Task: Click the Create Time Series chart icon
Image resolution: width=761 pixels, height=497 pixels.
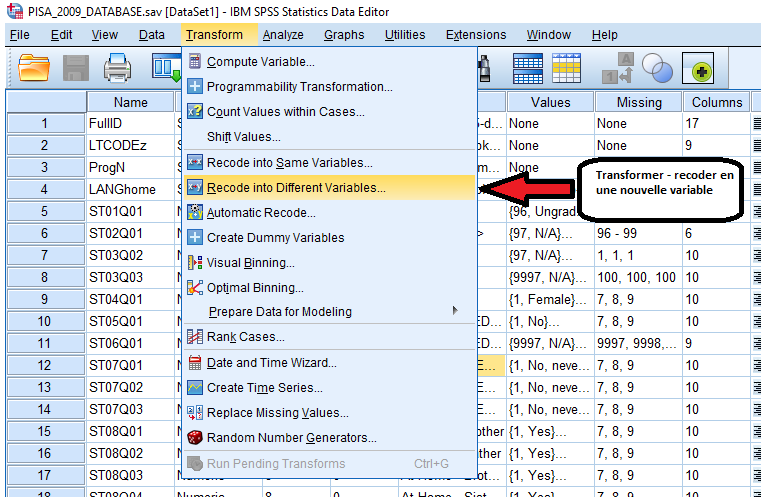Action: tap(195, 387)
